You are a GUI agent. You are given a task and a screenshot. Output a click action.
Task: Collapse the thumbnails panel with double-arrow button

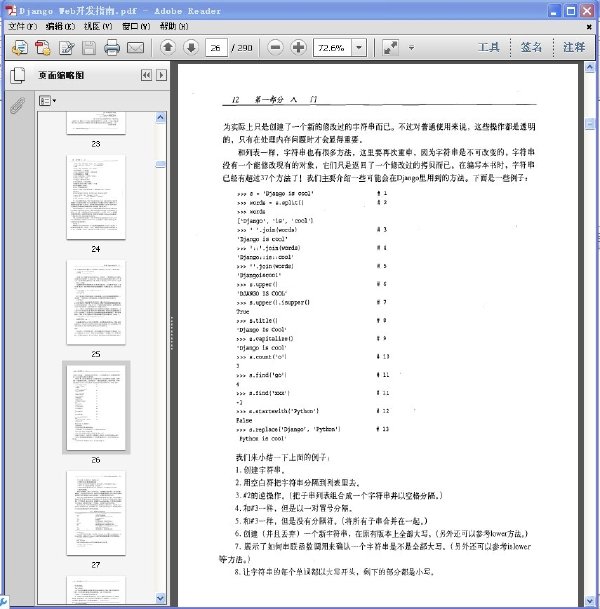coord(146,75)
